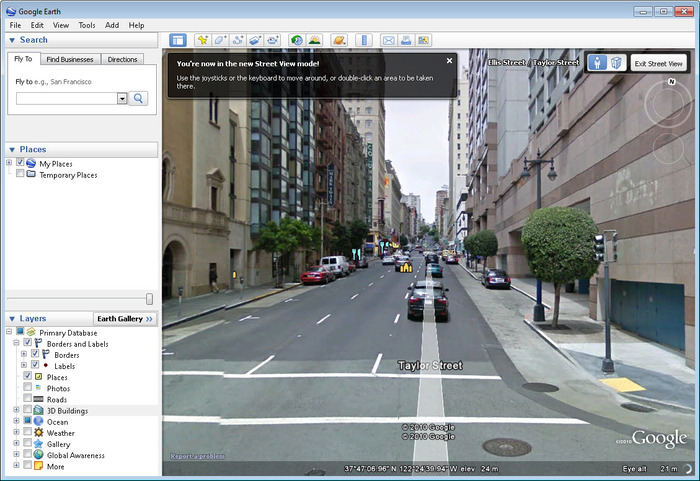
Task: Open the Fly To history dropdown
Action: coord(122,98)
